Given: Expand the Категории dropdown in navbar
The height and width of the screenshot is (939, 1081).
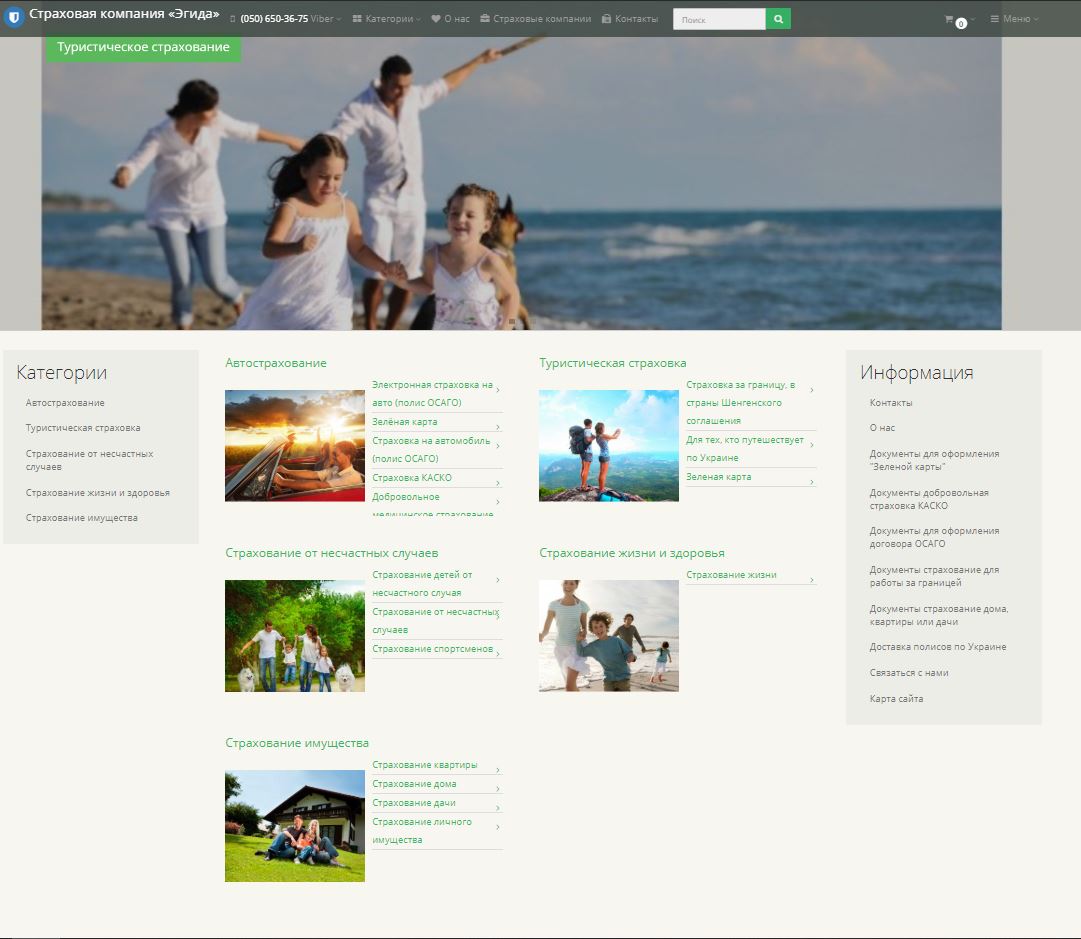Looking at the screenshot, I should click(x=386, y=19).
